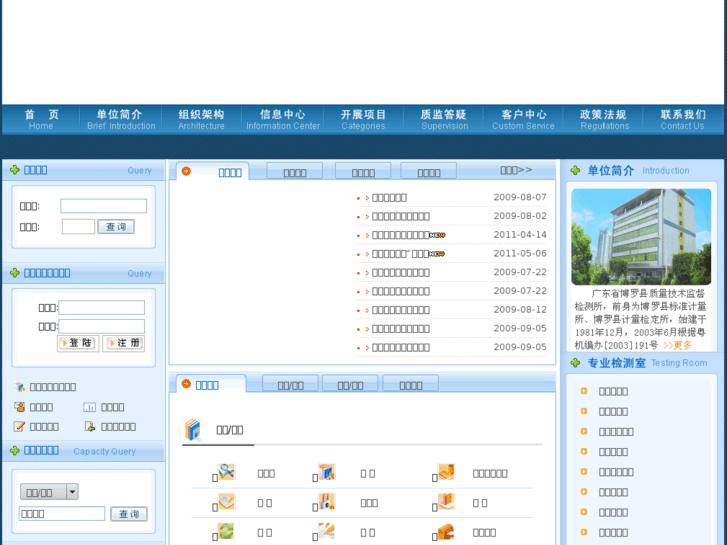Screen dimensions: 727x545
Task: Click the orange gold bars icon
Action: [446, 472]
